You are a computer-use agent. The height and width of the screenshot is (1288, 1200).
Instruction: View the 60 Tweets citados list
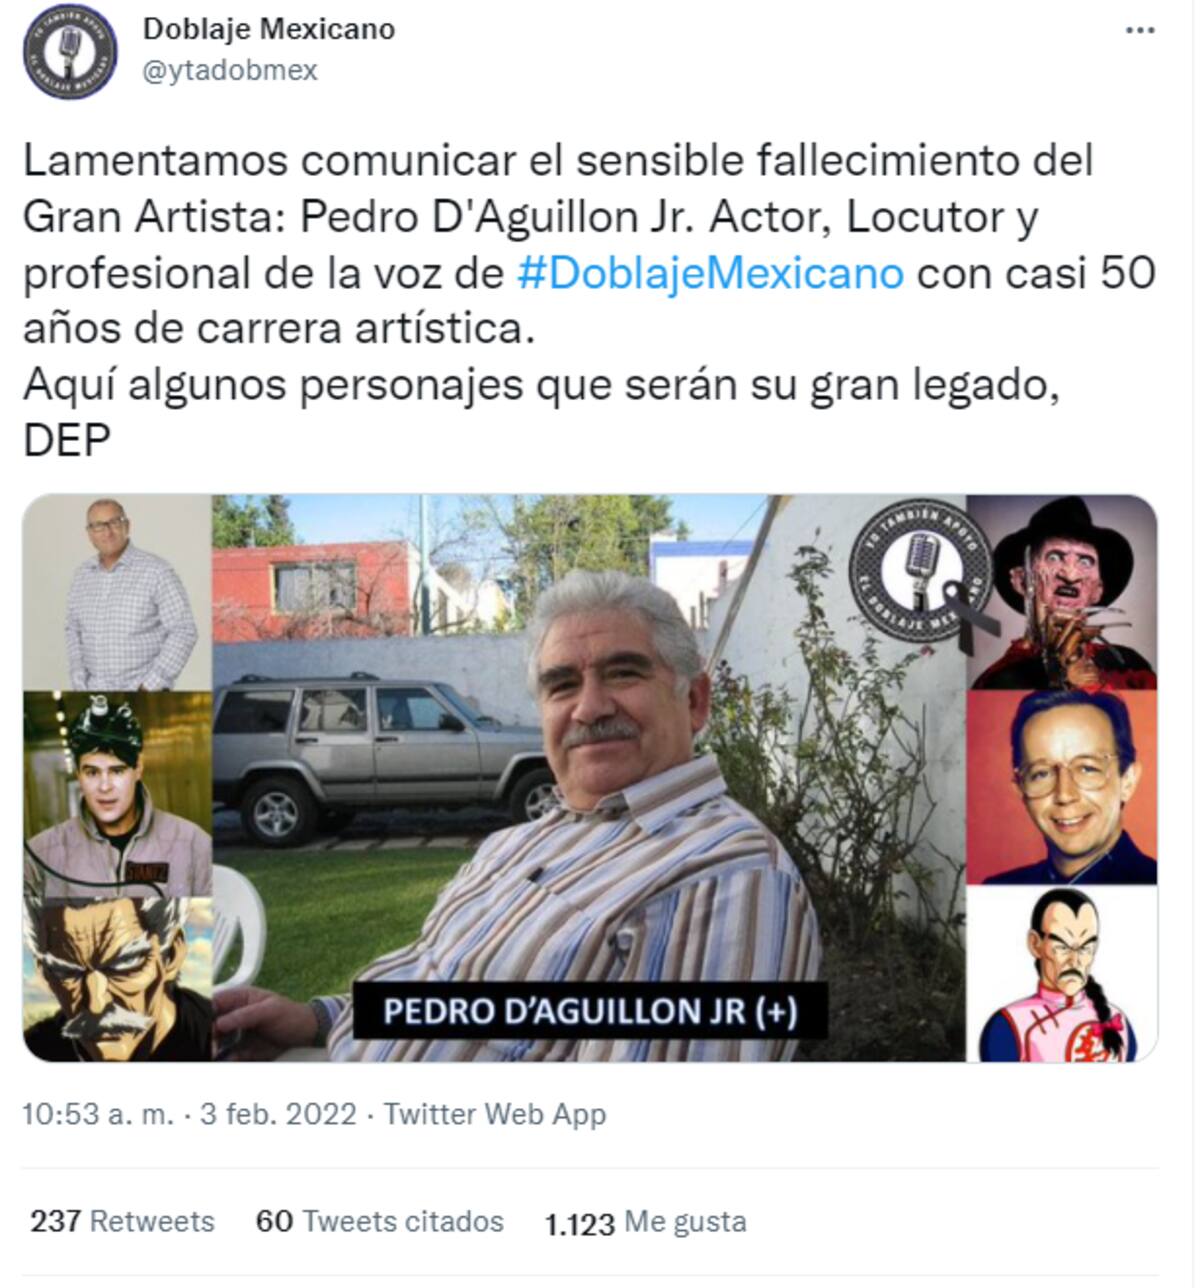tap(380, 1222)
